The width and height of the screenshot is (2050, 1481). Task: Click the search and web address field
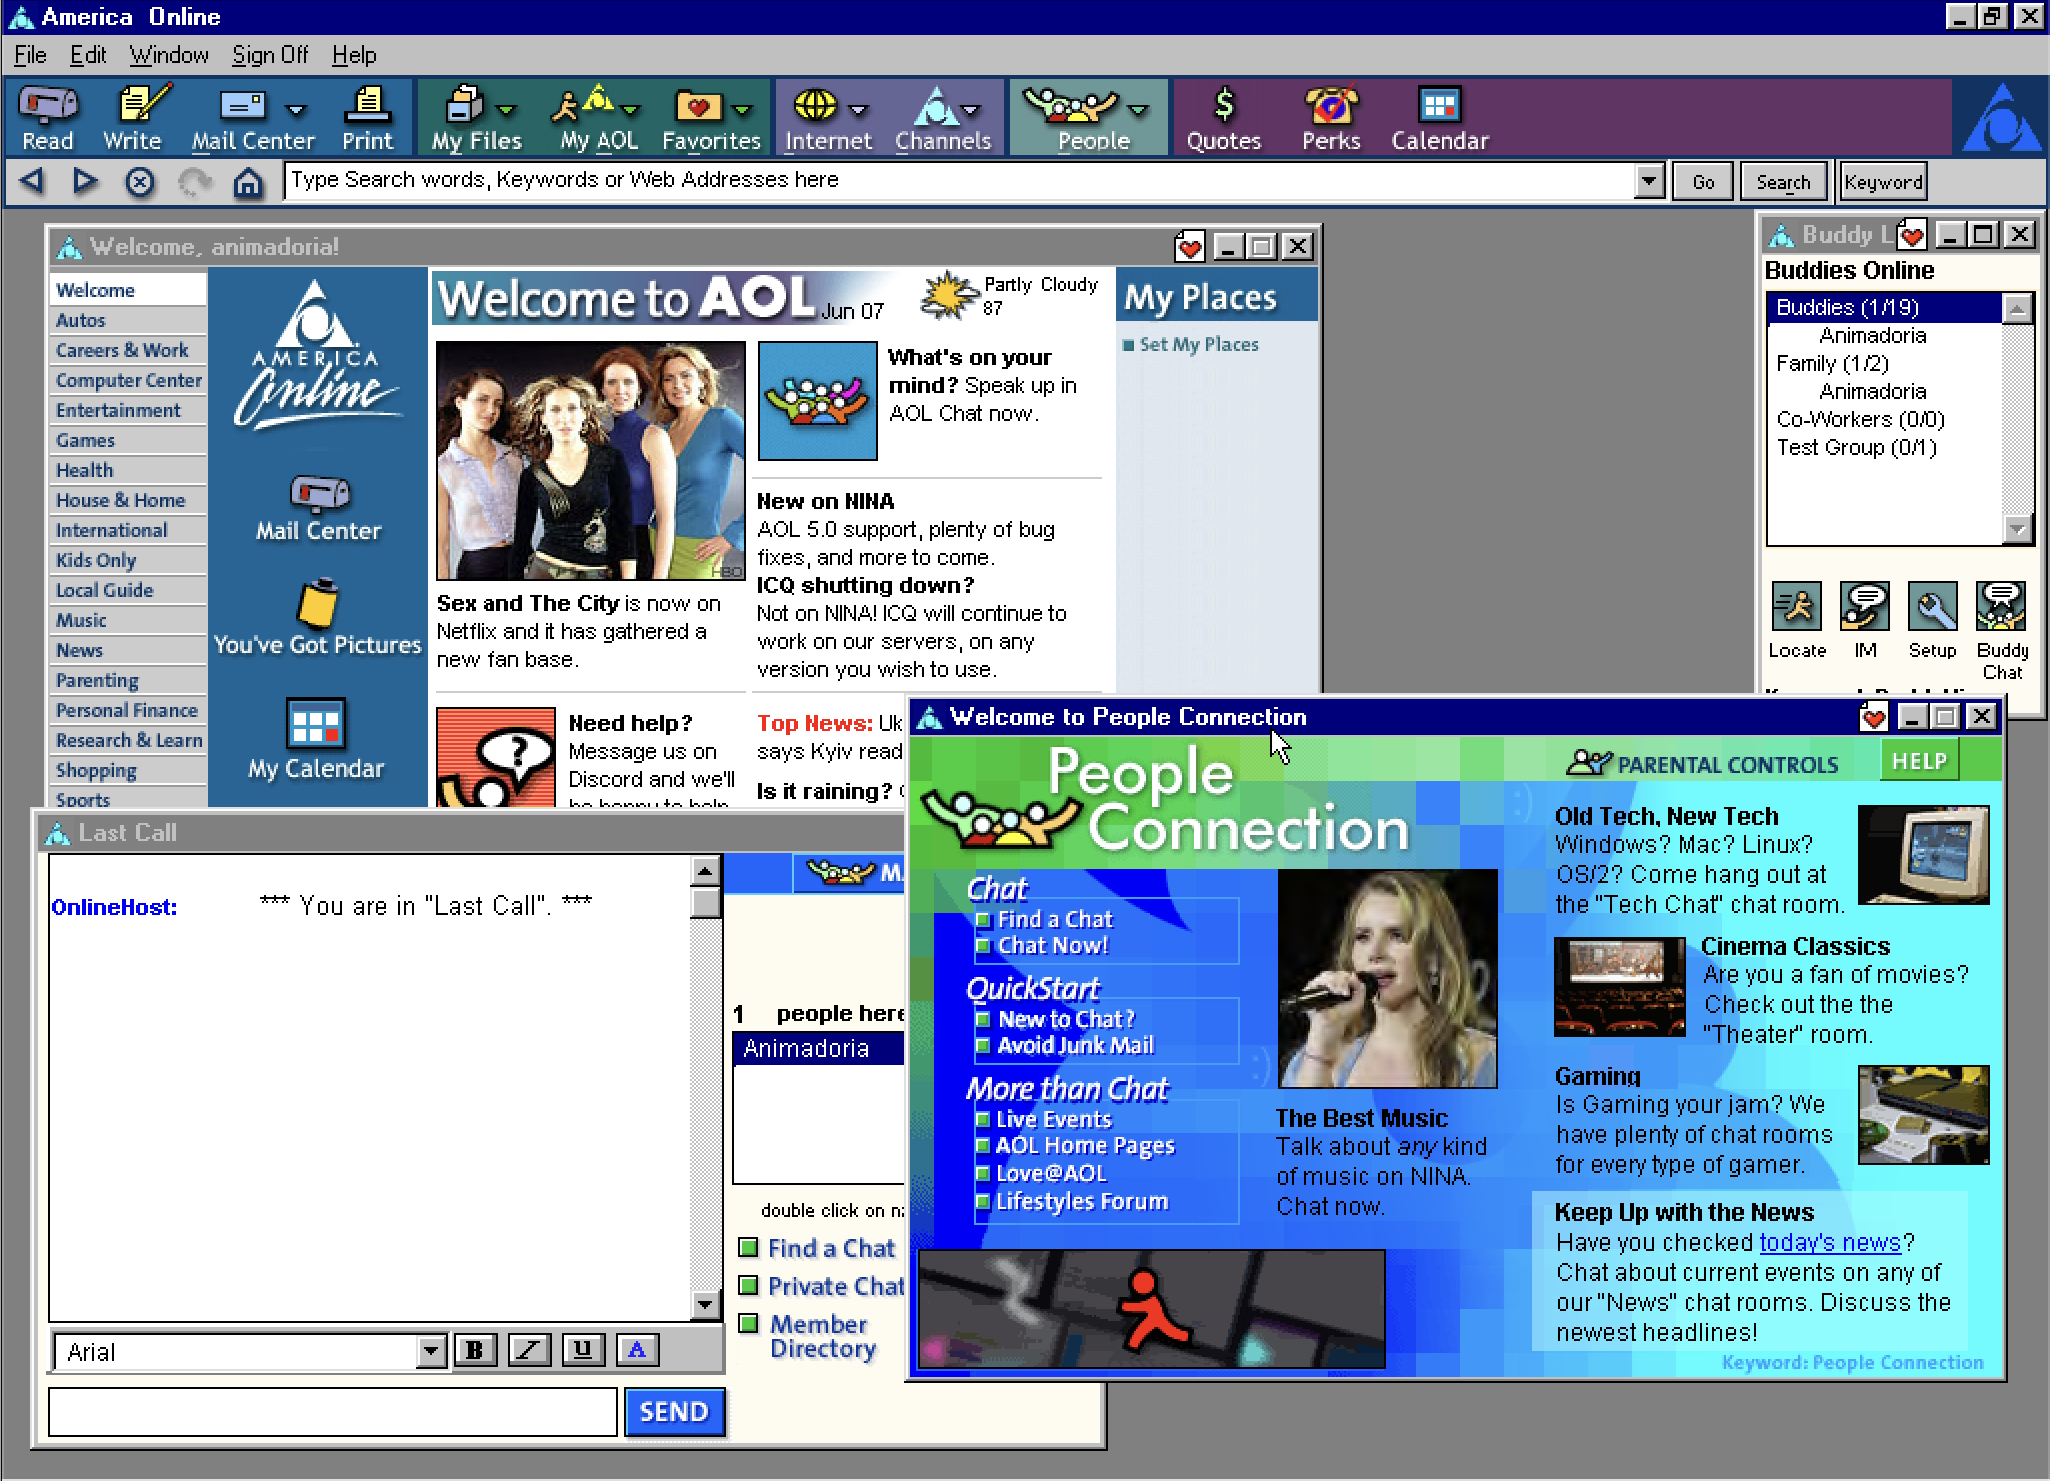point(960,181)
